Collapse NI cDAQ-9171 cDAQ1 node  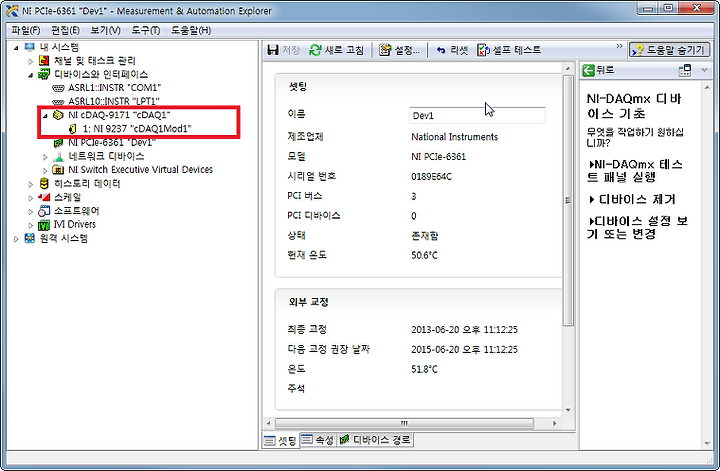[x=45, y=116]
